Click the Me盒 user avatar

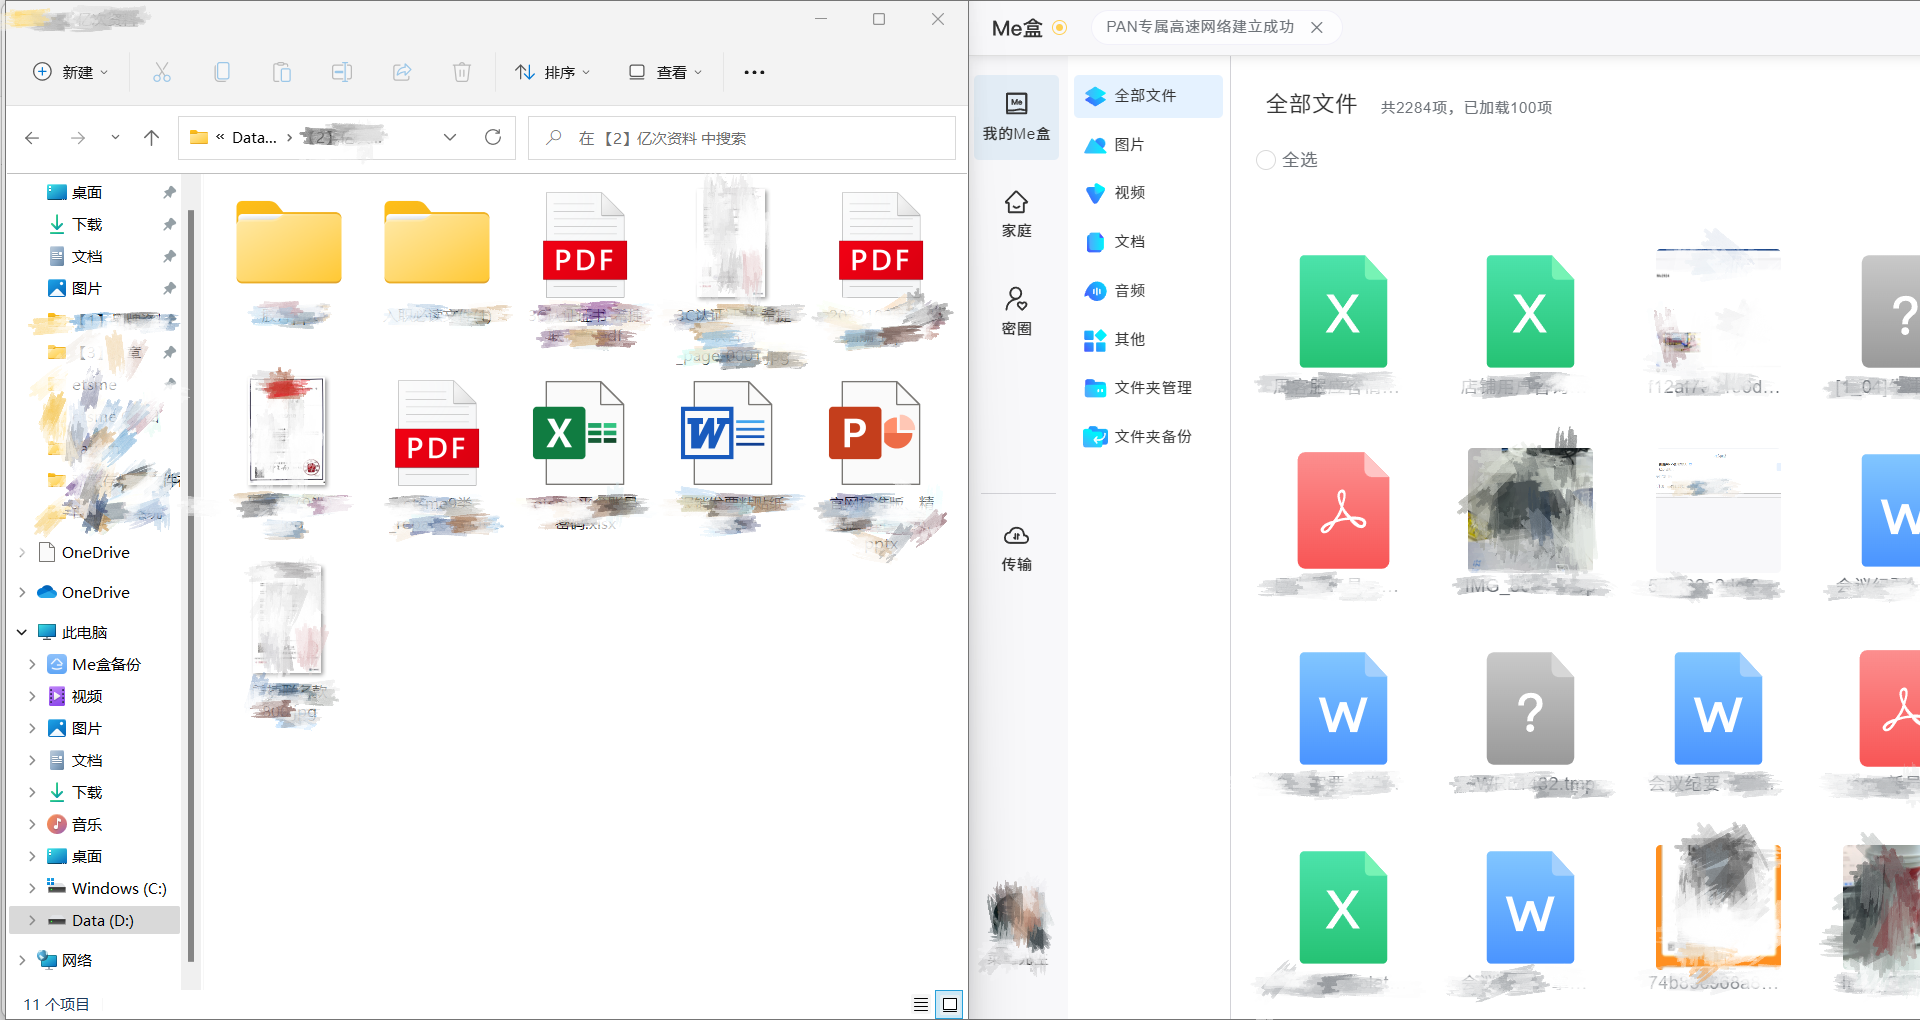pyautogui.click(x=1017, y=915)
